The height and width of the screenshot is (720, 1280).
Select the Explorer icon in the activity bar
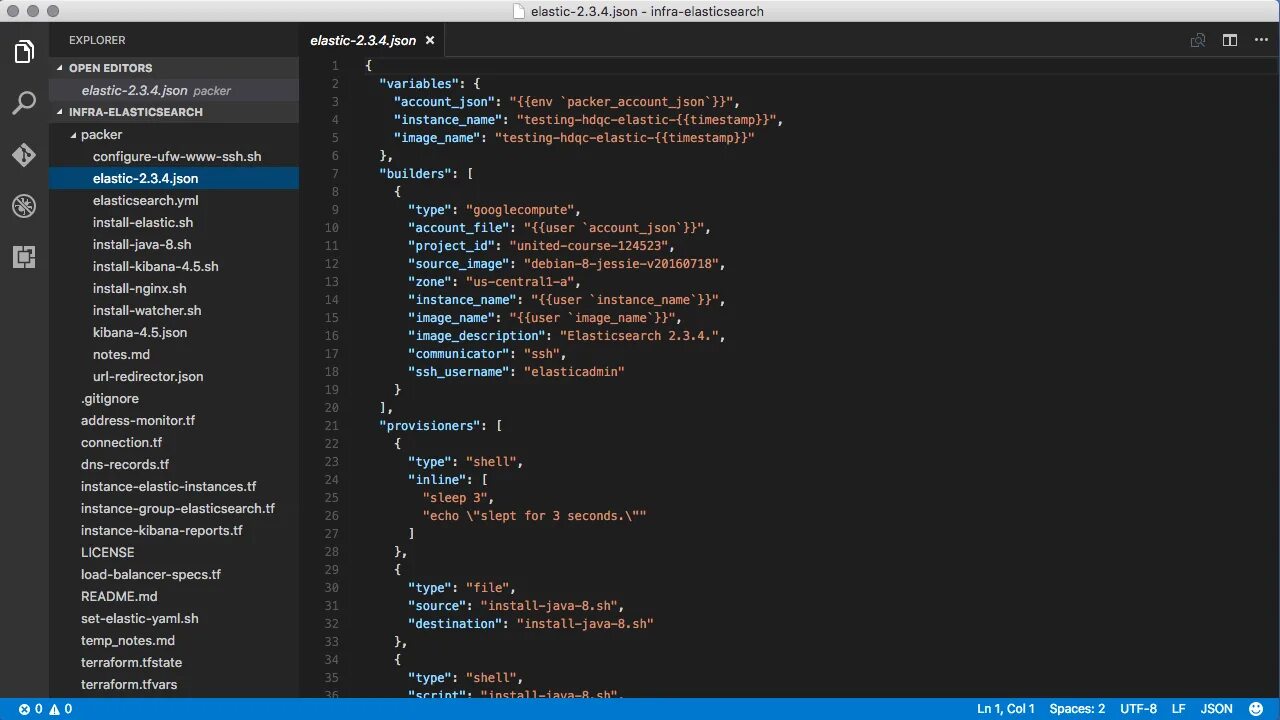point(24,51)
